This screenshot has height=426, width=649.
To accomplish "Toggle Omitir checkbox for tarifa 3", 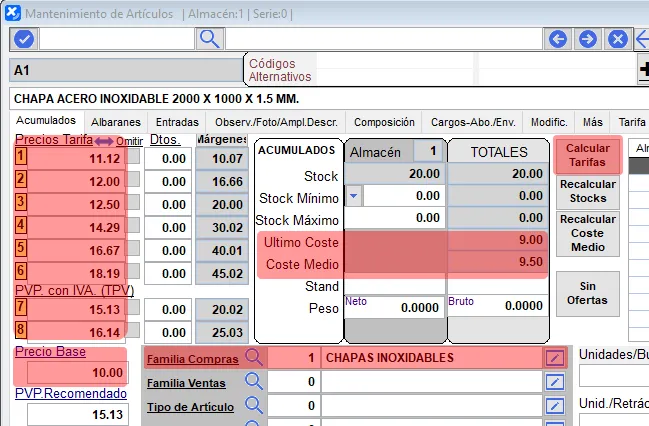I will coord(134,204).
